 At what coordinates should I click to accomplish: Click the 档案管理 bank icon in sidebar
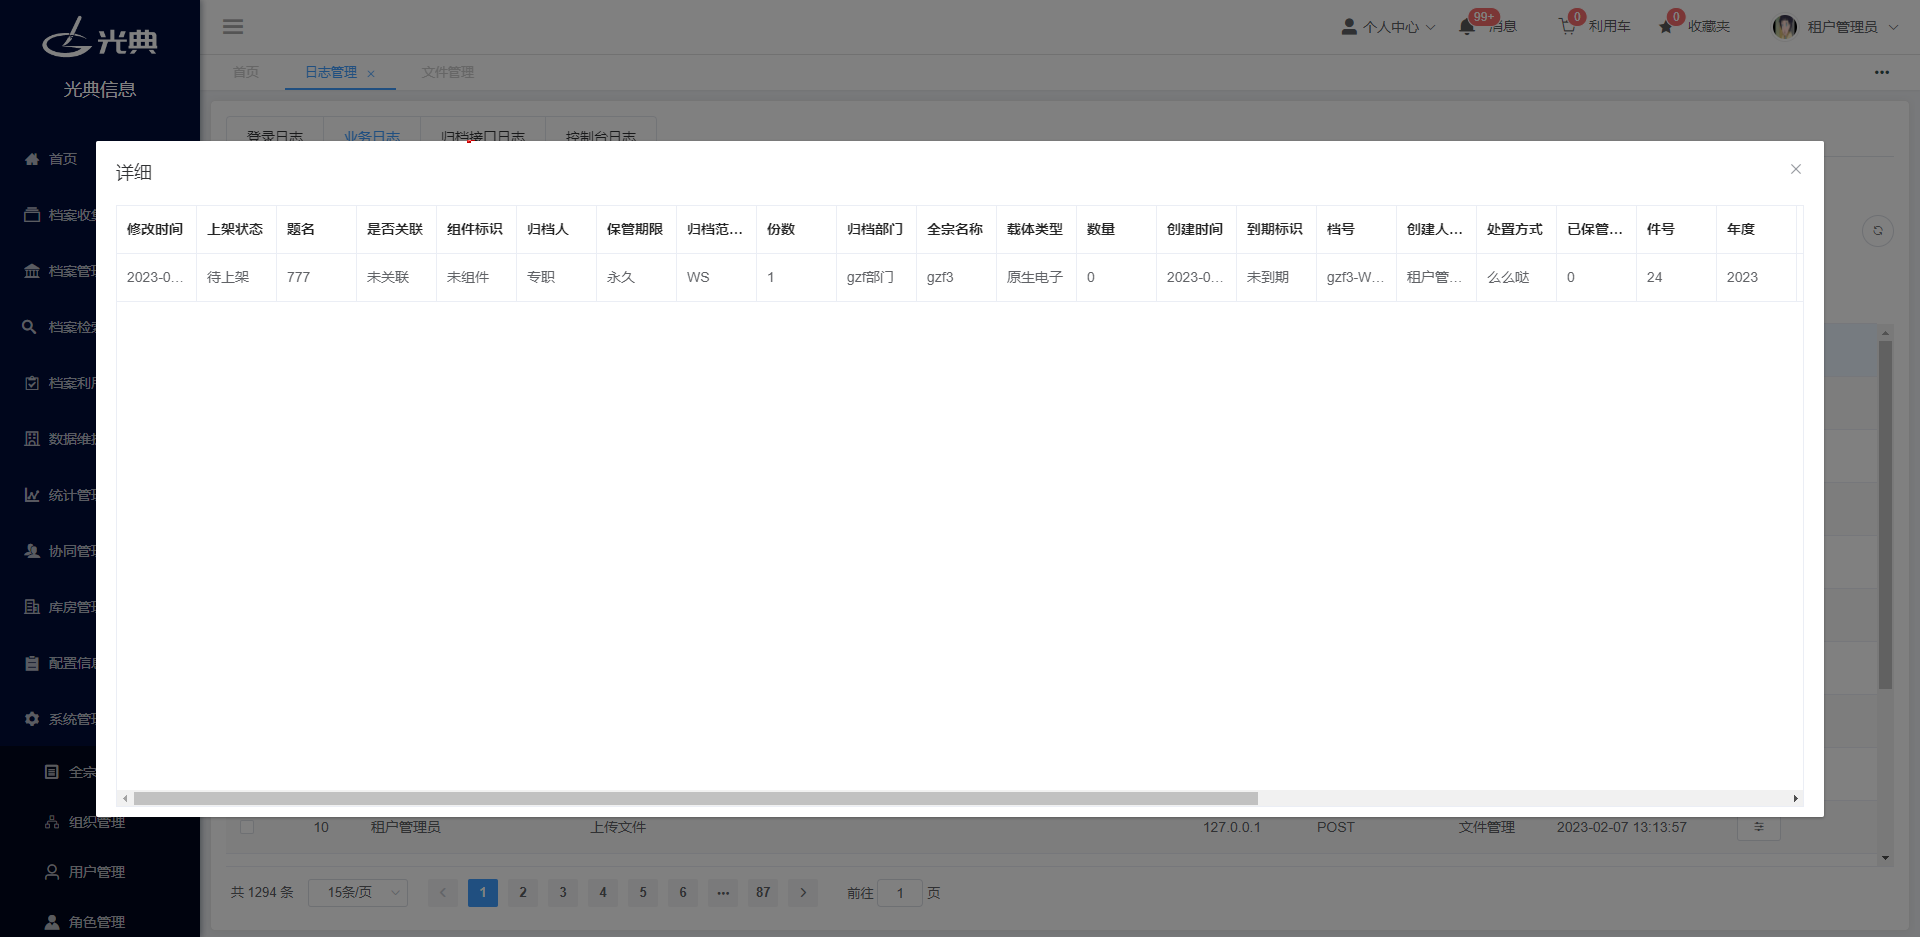point(32,271)
